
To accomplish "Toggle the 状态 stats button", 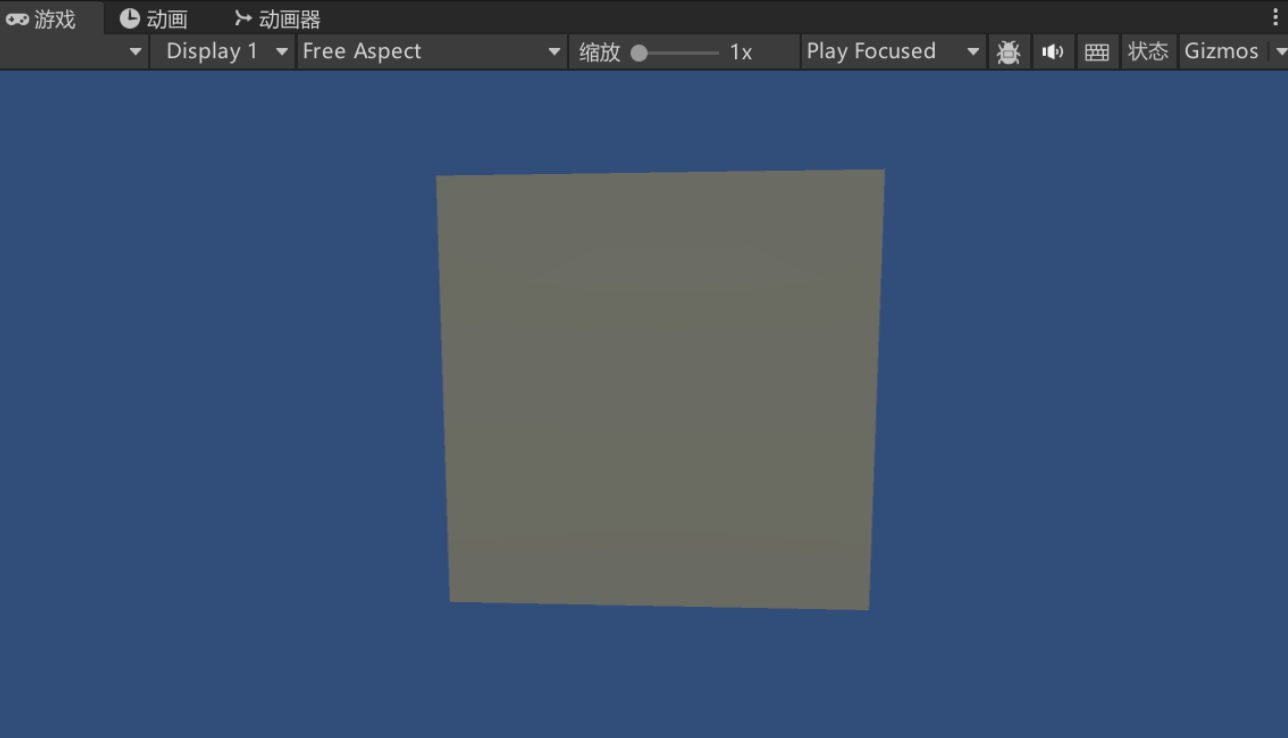I will click(1148, 52).
